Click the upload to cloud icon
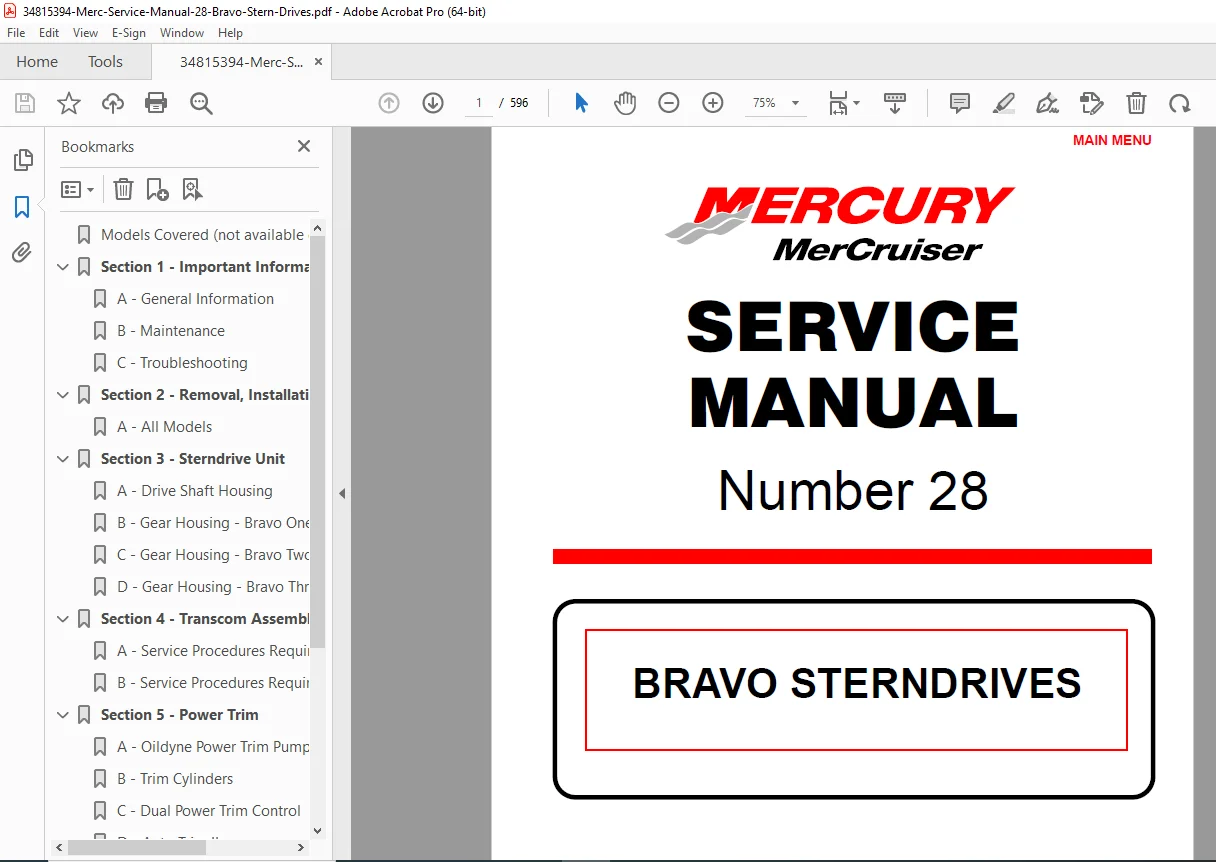The height and width of the screenshot is (862, 1216). 113,103
